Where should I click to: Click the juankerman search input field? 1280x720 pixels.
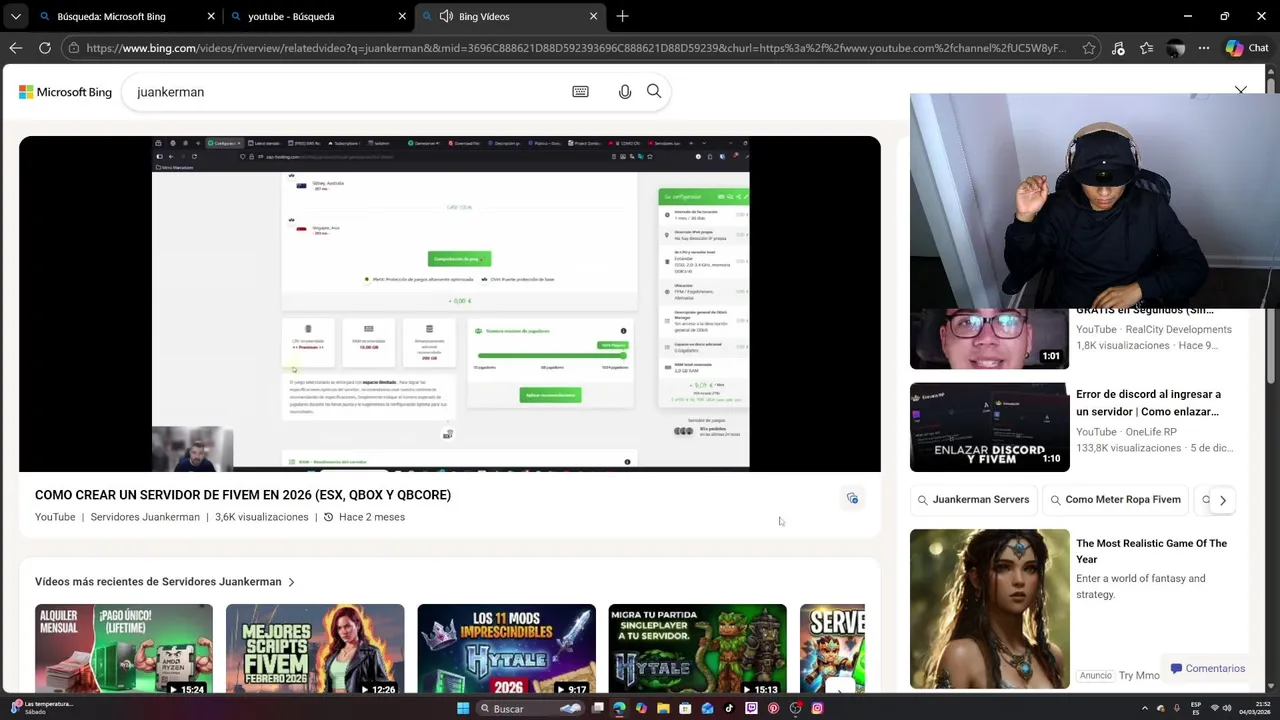[x=345, y=92]
